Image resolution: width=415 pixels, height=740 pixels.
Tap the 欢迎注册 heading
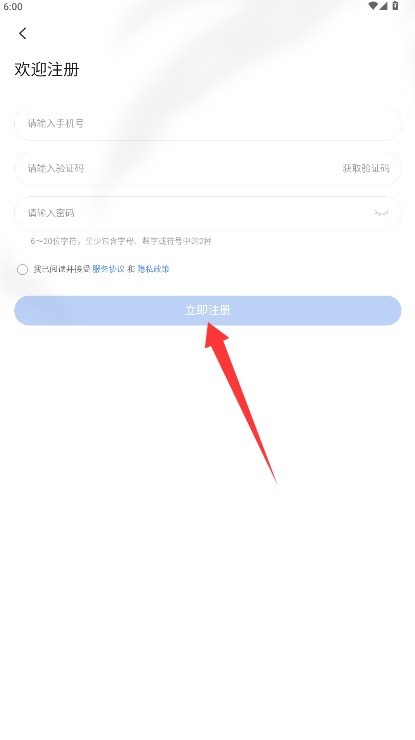47,69
